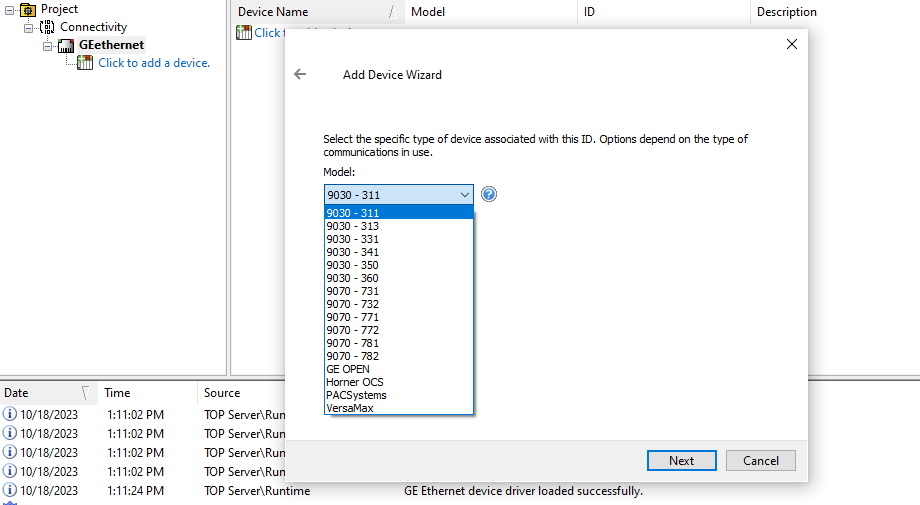Select the 9070 - 731 model
The image size is (920, 505).
(x=399, y=291)
